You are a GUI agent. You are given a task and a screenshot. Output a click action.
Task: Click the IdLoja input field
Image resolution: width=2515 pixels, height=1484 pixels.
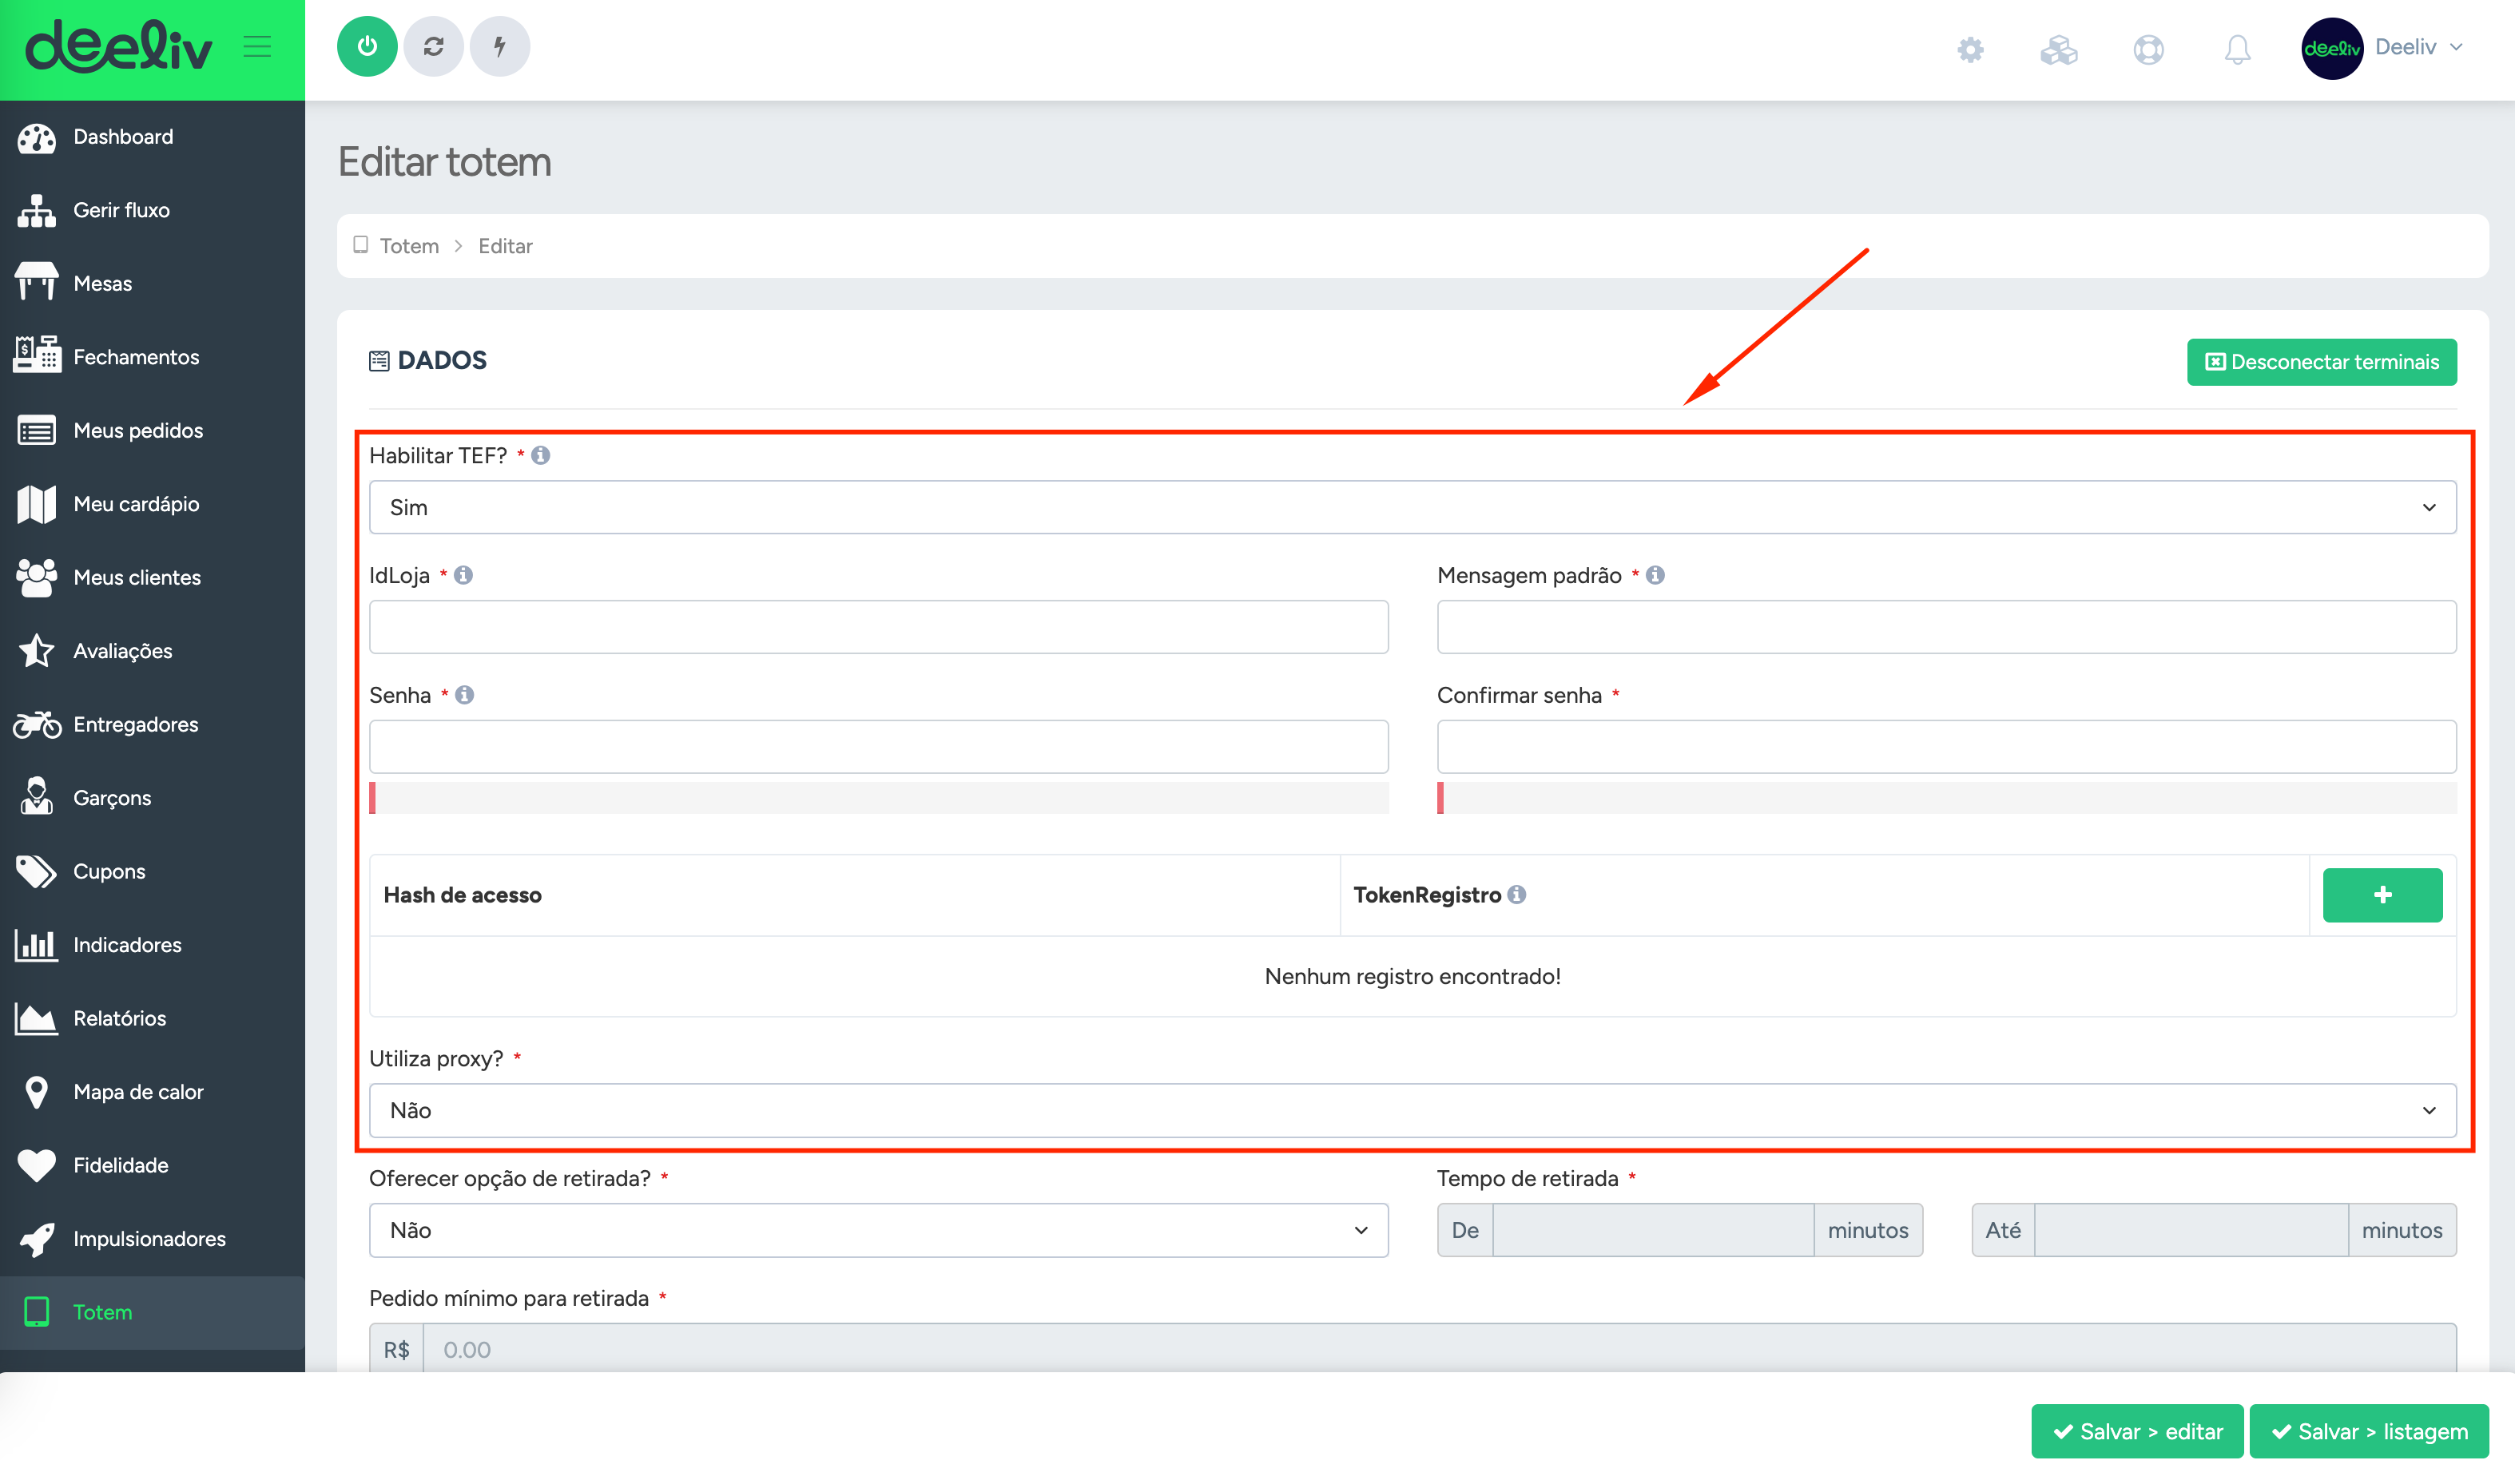pyautogui.click(x=877, y=627)
